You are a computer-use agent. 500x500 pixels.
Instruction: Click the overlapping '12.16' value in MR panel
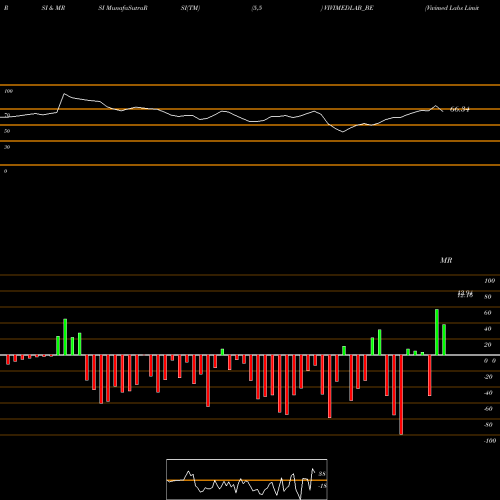(x=465, y=295)
